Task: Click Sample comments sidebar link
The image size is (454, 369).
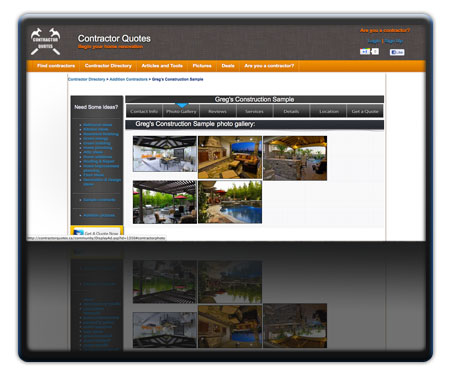Action: (x=99, y=200)
